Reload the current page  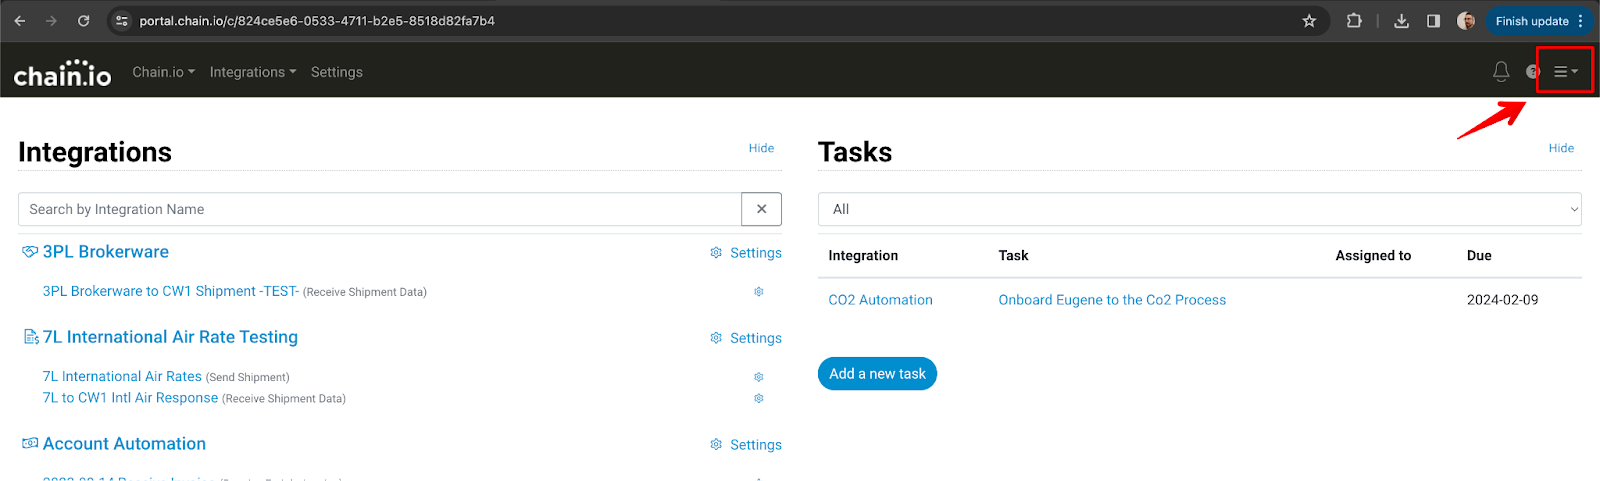coord(84,21)
